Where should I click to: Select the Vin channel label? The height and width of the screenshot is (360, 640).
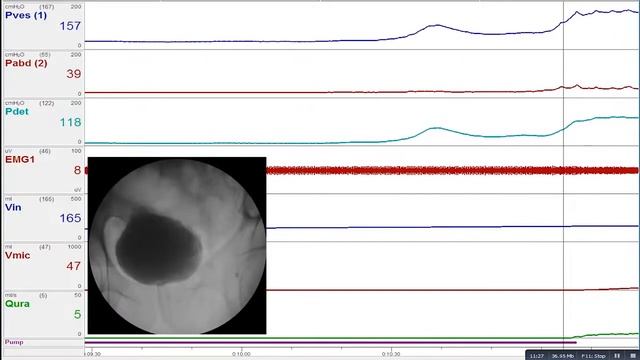point(13,207)
